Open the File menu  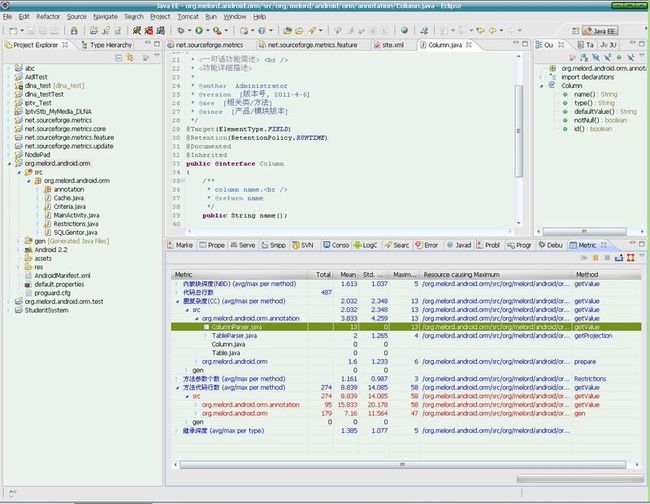coord(7,17)
